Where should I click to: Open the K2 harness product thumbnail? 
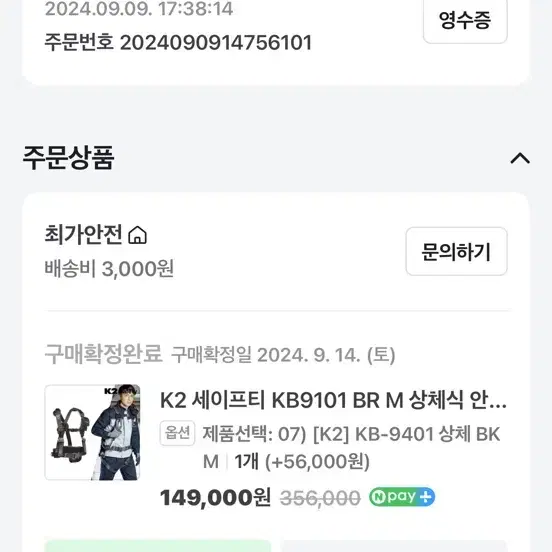(93, 432)
